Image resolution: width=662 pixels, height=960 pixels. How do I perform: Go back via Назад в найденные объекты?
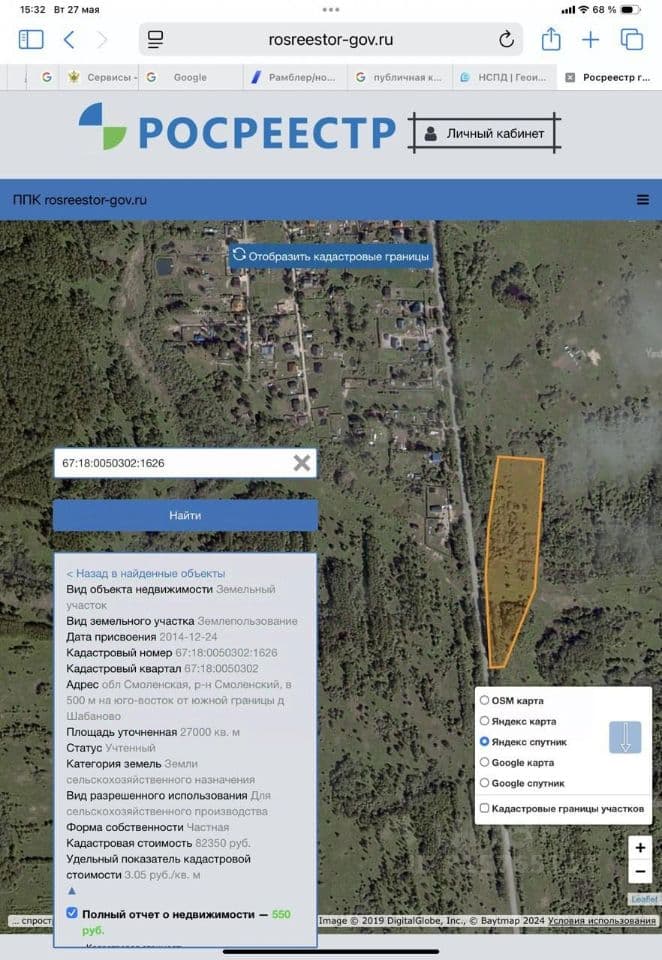point(146,573)
